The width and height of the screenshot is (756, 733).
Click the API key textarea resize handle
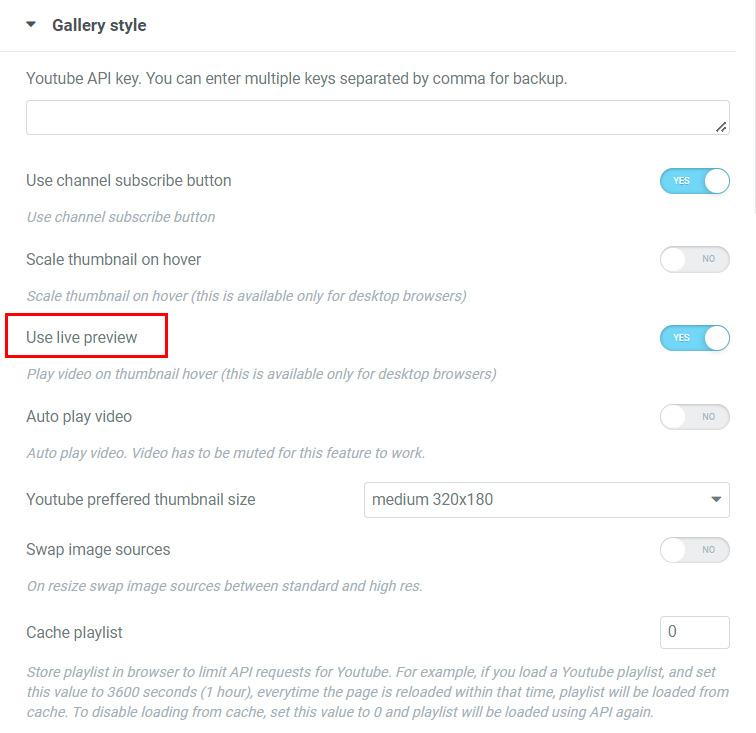pos(722,128)
